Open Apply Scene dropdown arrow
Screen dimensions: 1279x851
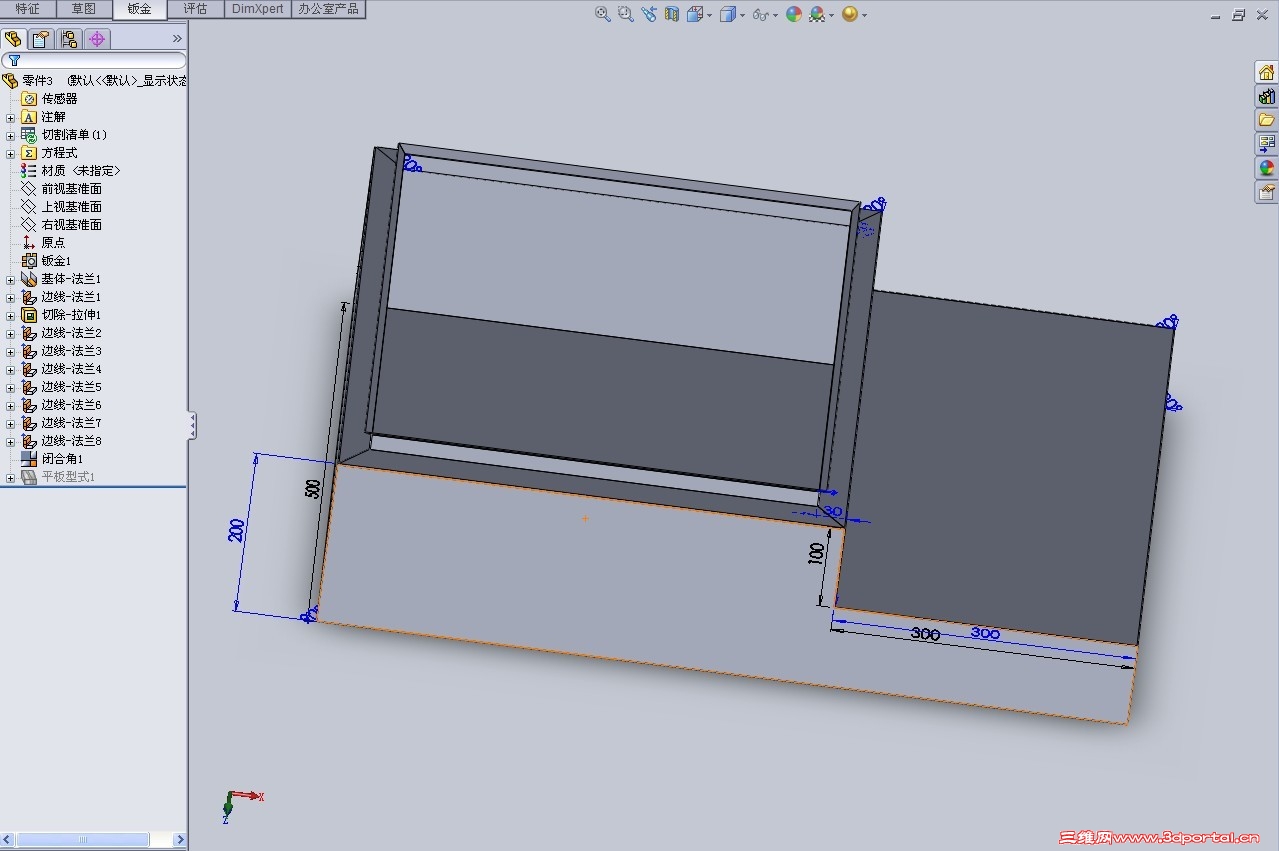[x=832, y=15]
